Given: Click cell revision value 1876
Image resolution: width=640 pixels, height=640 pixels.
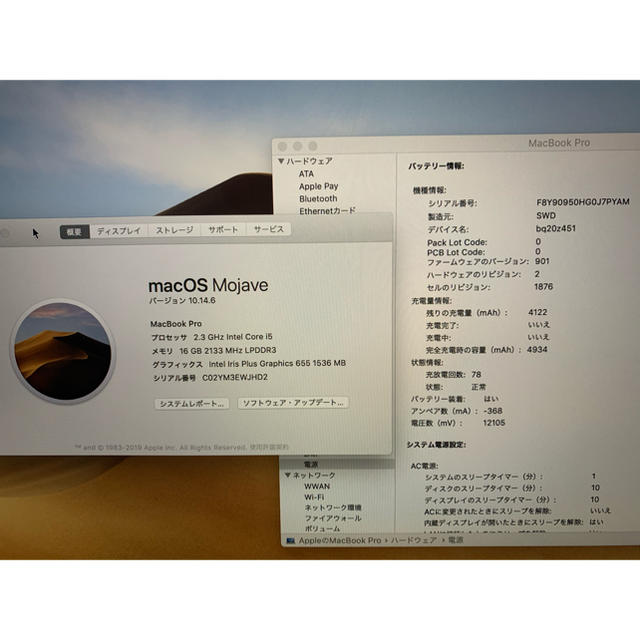Looking at the screenshot, I should (544, 287).
